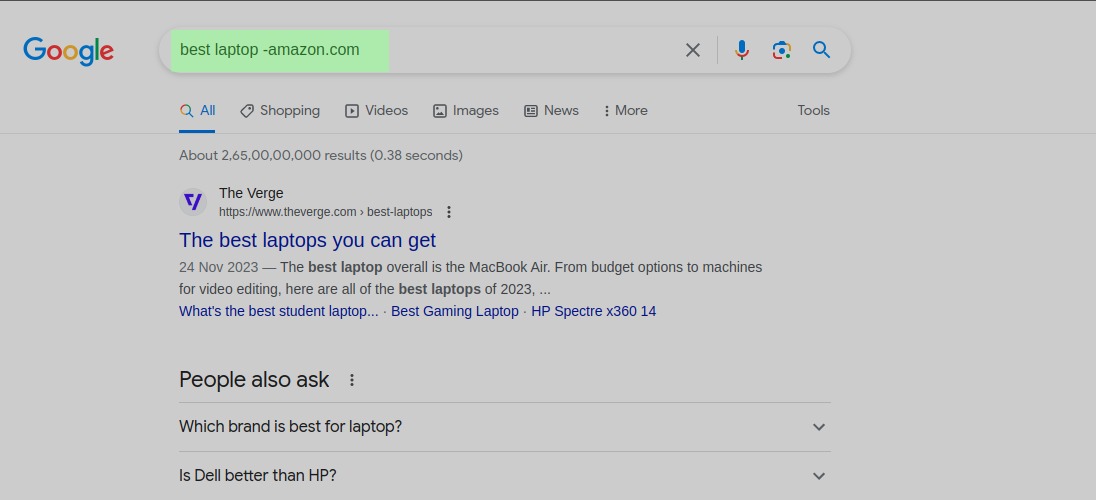
Task: Open the 'Best Gaming Laptop' sitelink
Action: click(x=455, y=311)
